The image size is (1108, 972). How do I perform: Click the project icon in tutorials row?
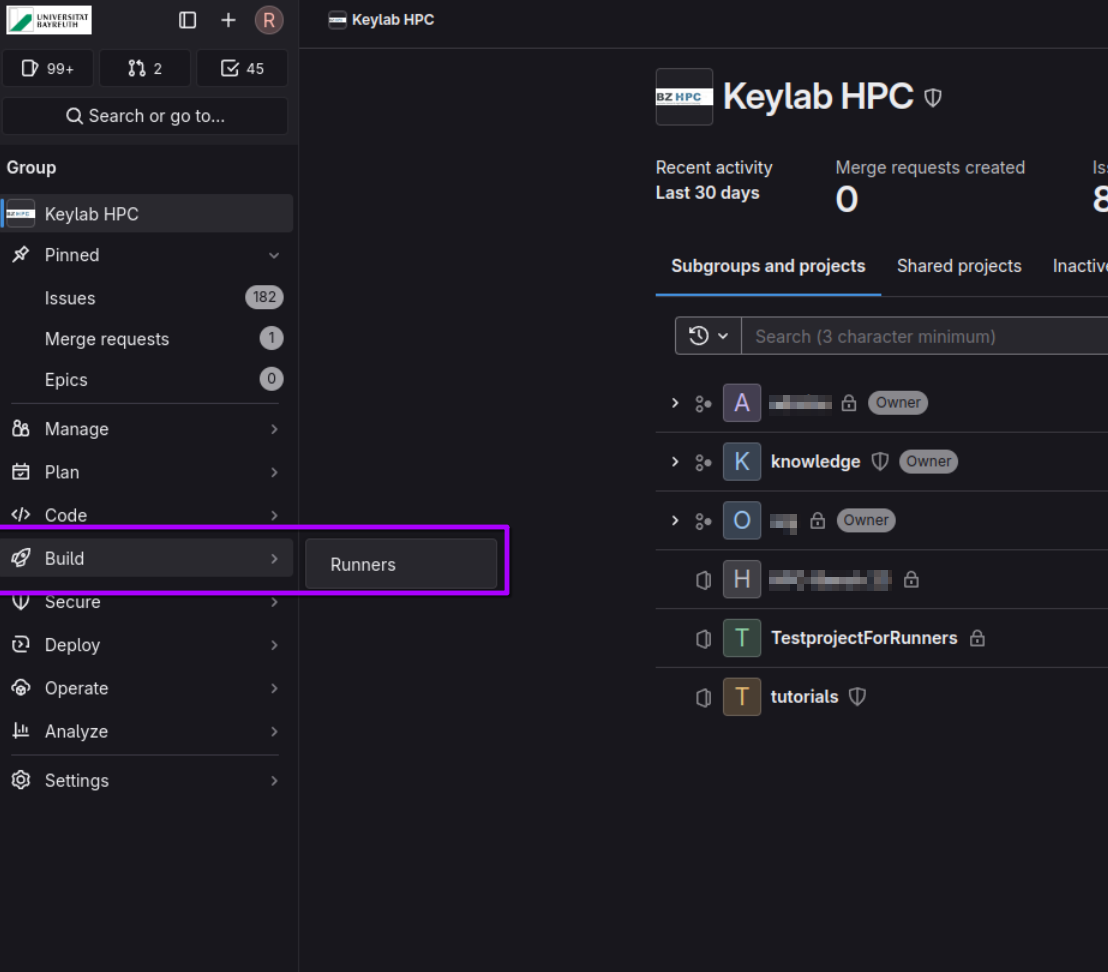(703, 697)
